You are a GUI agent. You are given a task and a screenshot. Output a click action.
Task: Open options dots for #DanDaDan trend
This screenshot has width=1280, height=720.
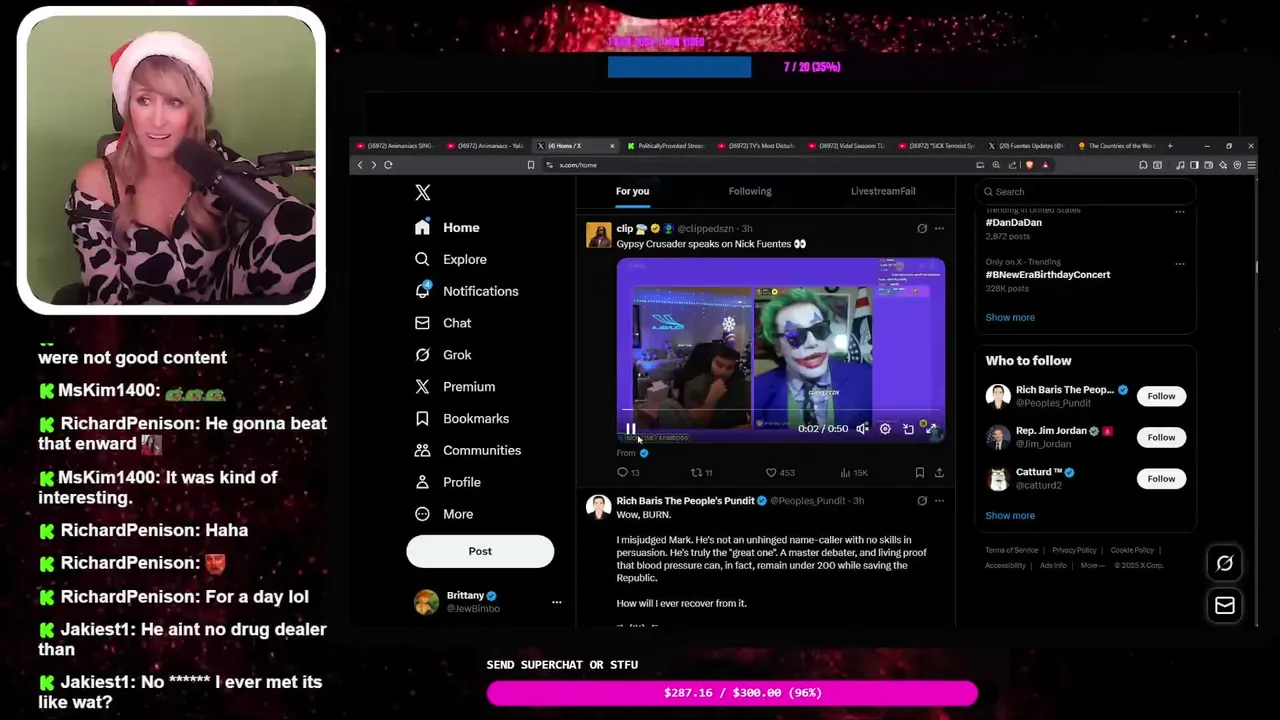(x=1179, y=212)
